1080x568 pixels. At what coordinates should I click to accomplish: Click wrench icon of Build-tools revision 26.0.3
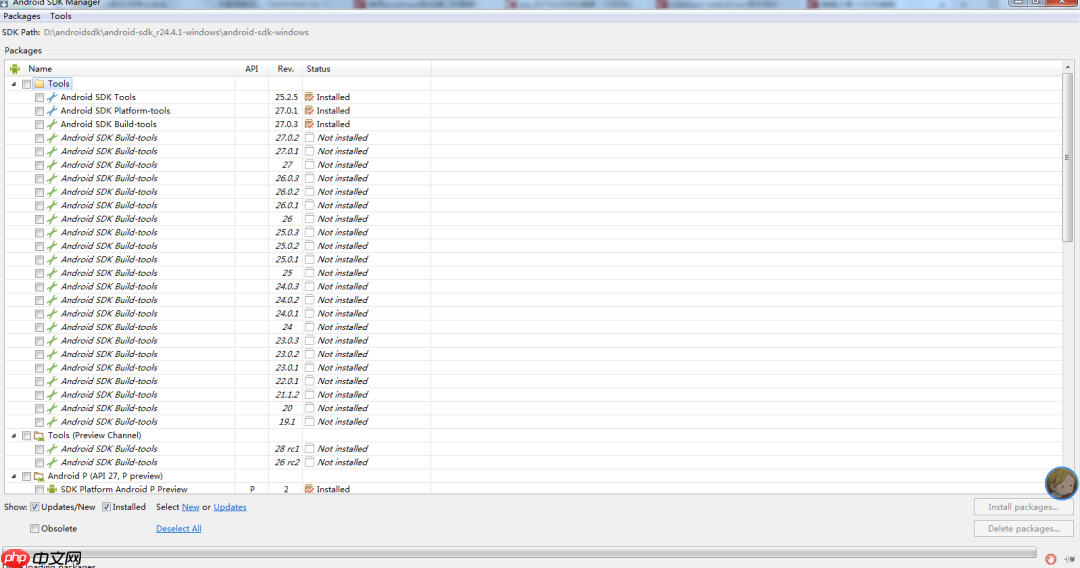point(52,178)
